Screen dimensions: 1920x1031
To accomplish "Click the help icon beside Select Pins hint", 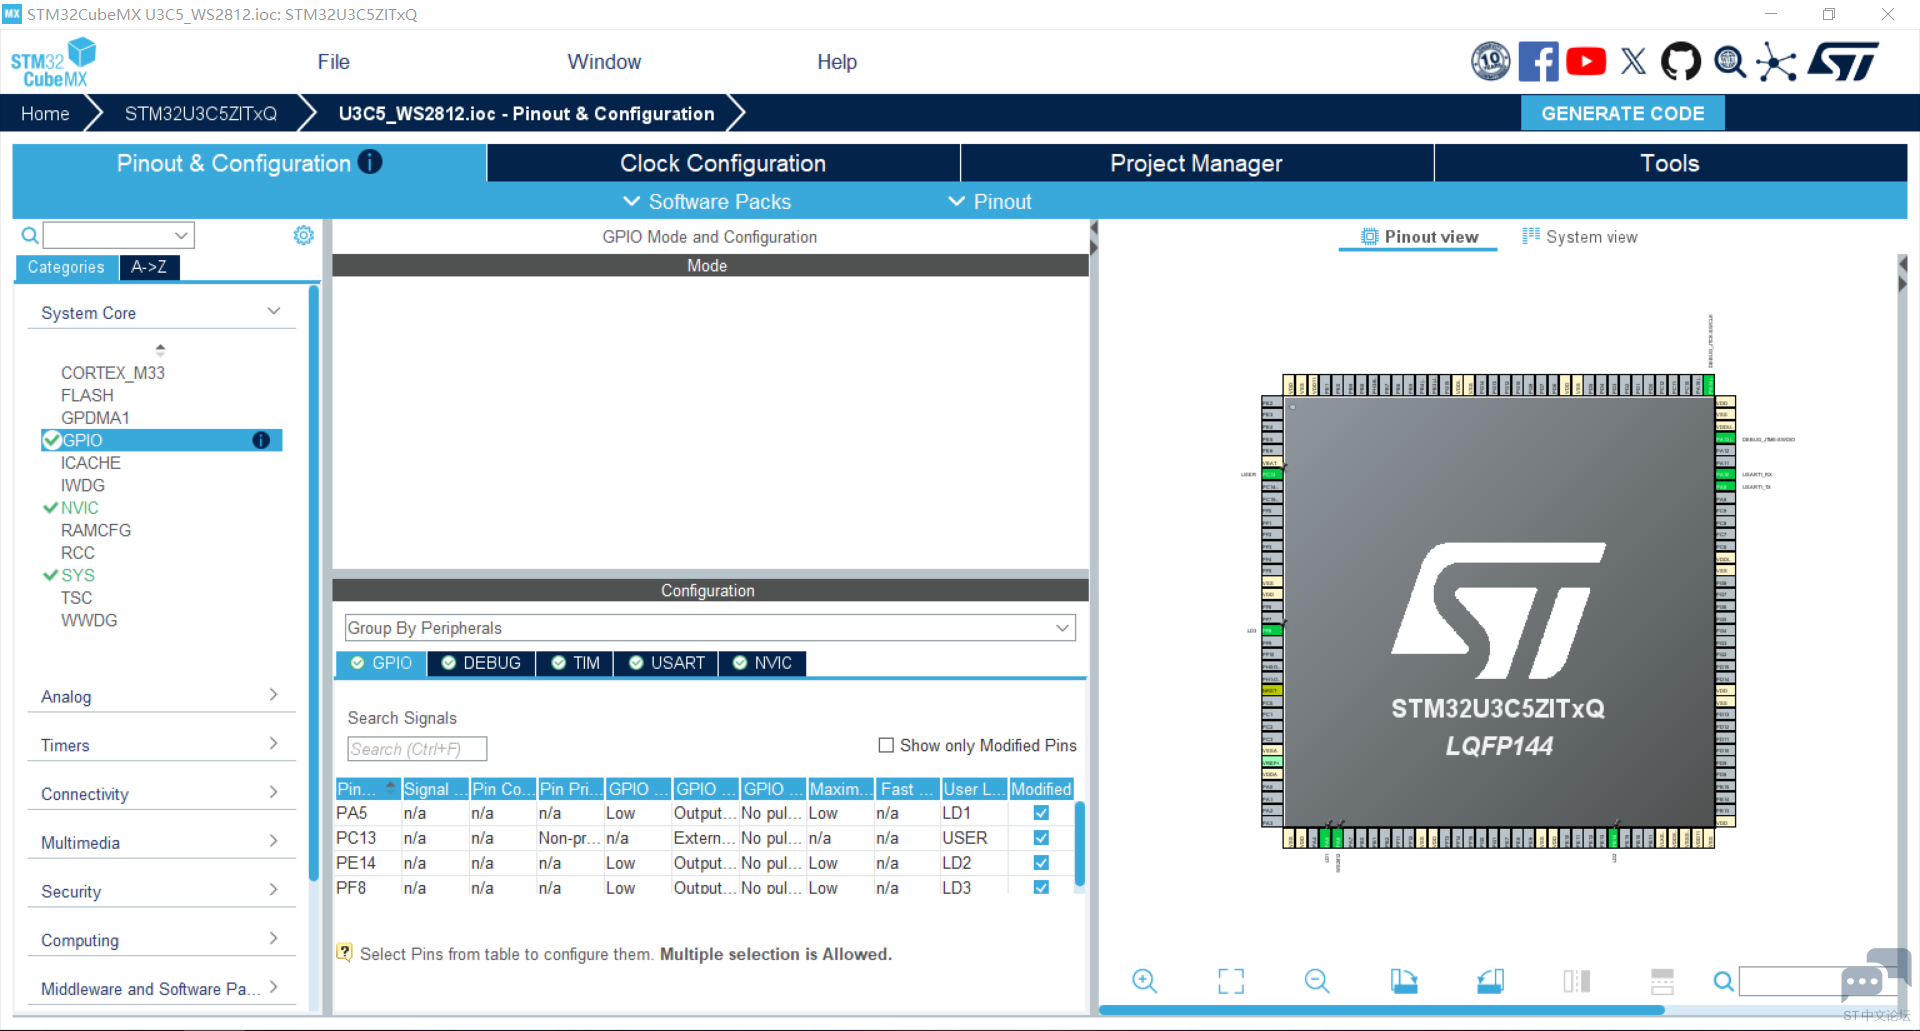I will tap(344, 952).
